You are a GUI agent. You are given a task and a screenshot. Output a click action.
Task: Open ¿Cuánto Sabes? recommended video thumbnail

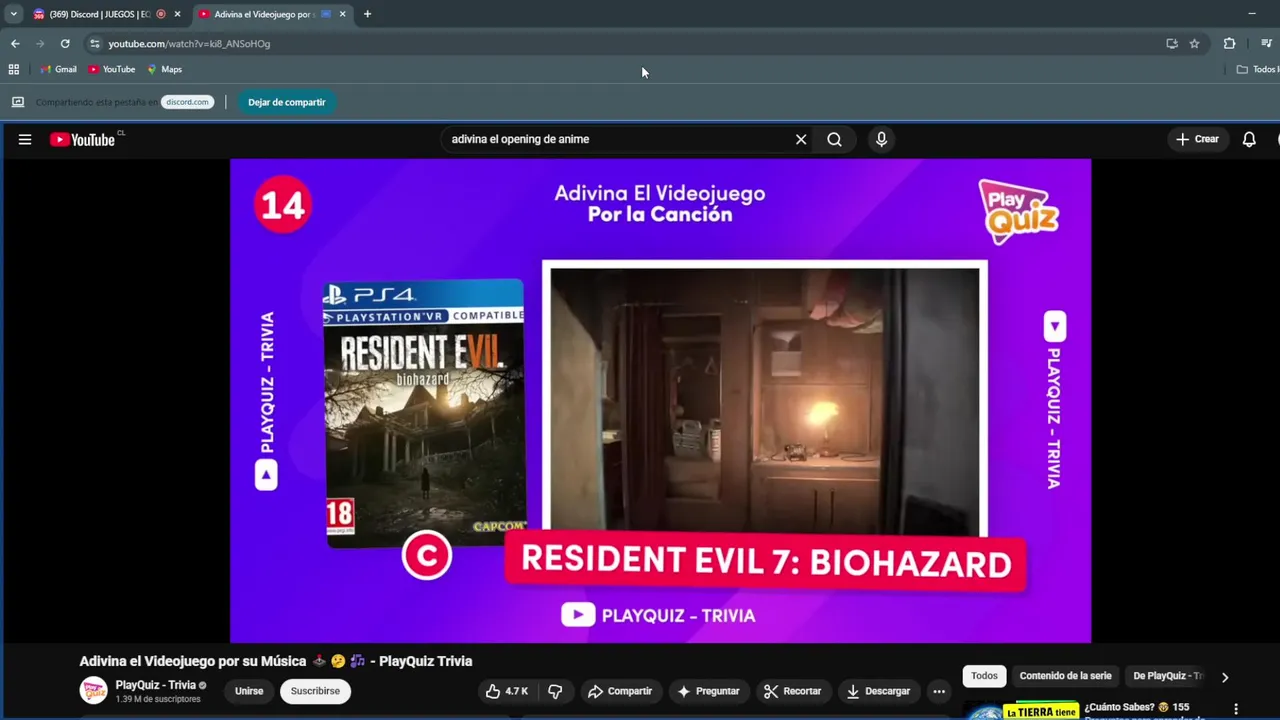point(1020,711)
